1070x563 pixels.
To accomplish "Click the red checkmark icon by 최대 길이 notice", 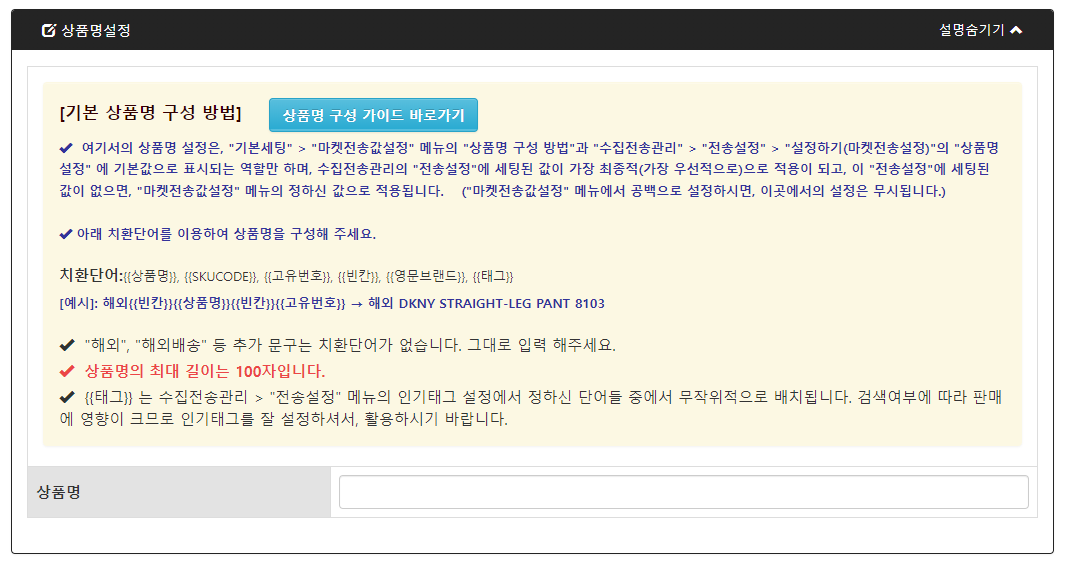I will [67, 371].
